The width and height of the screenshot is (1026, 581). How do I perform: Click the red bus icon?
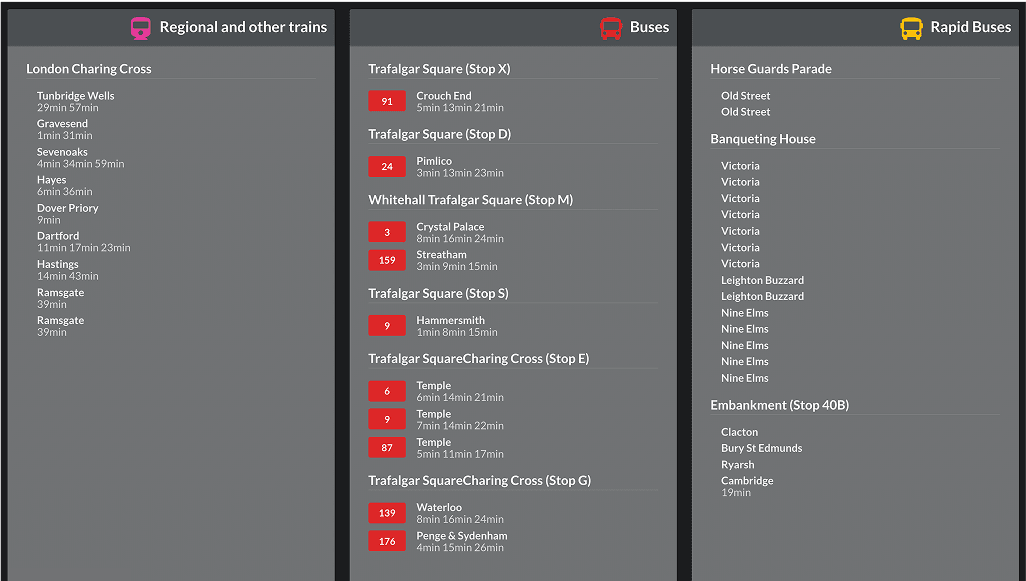[611, 28]
